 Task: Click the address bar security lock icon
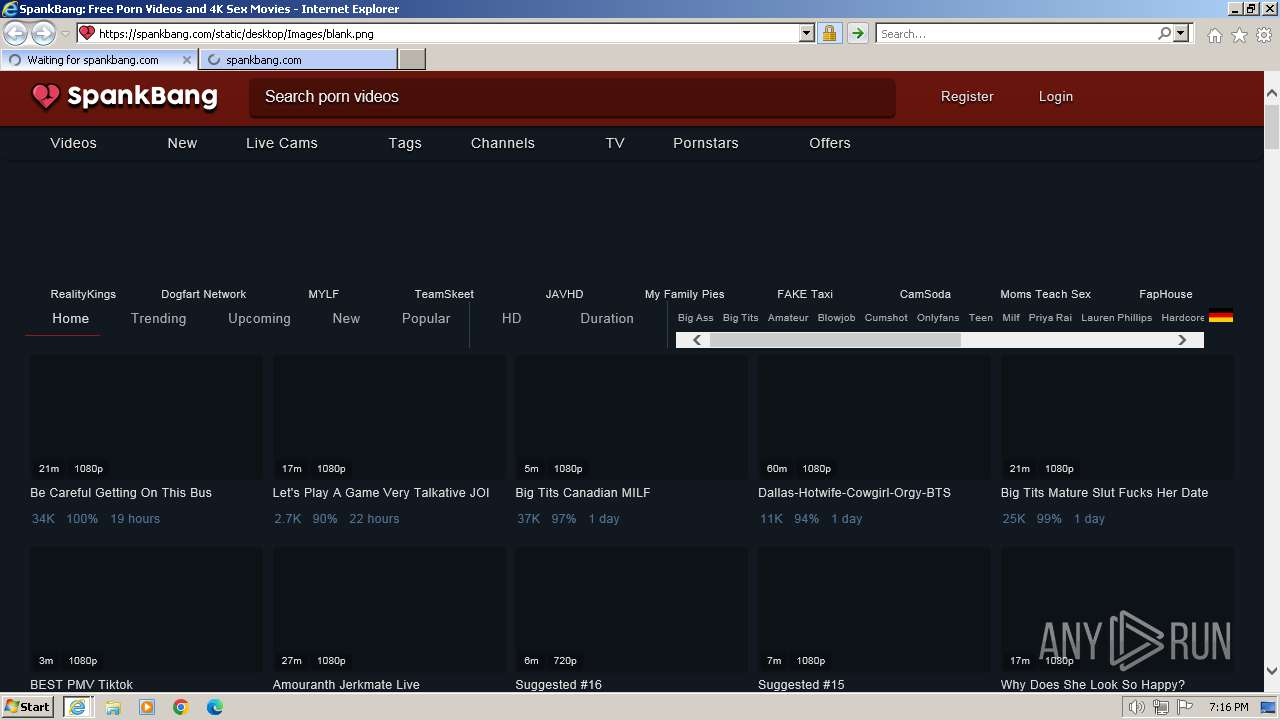[829, 33]
